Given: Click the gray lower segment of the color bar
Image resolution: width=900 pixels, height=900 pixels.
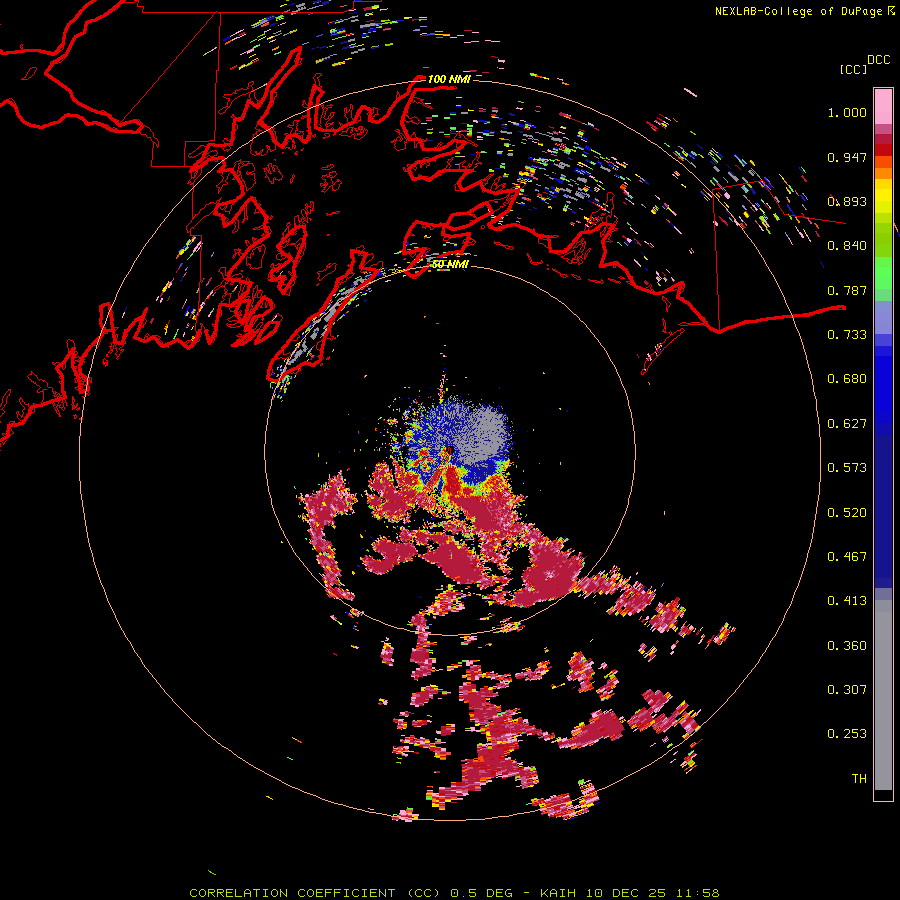Looking at the screenshot, I should (x=883, y=695).
